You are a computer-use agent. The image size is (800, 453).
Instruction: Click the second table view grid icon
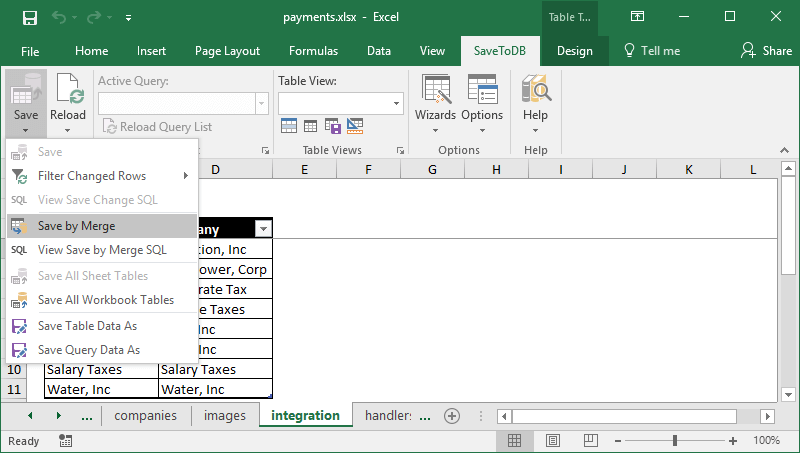pos(310,125)
